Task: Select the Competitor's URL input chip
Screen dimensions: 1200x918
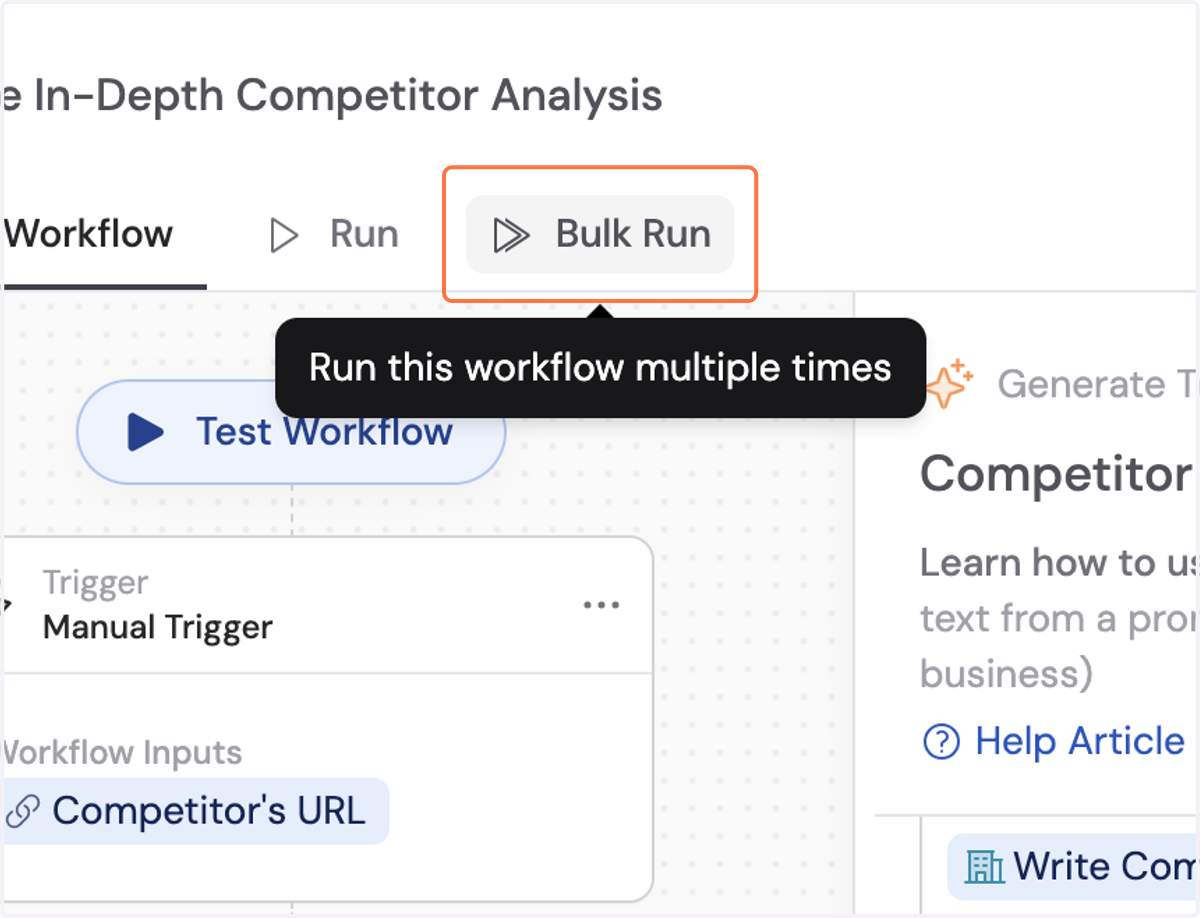Action: point(194,811)
